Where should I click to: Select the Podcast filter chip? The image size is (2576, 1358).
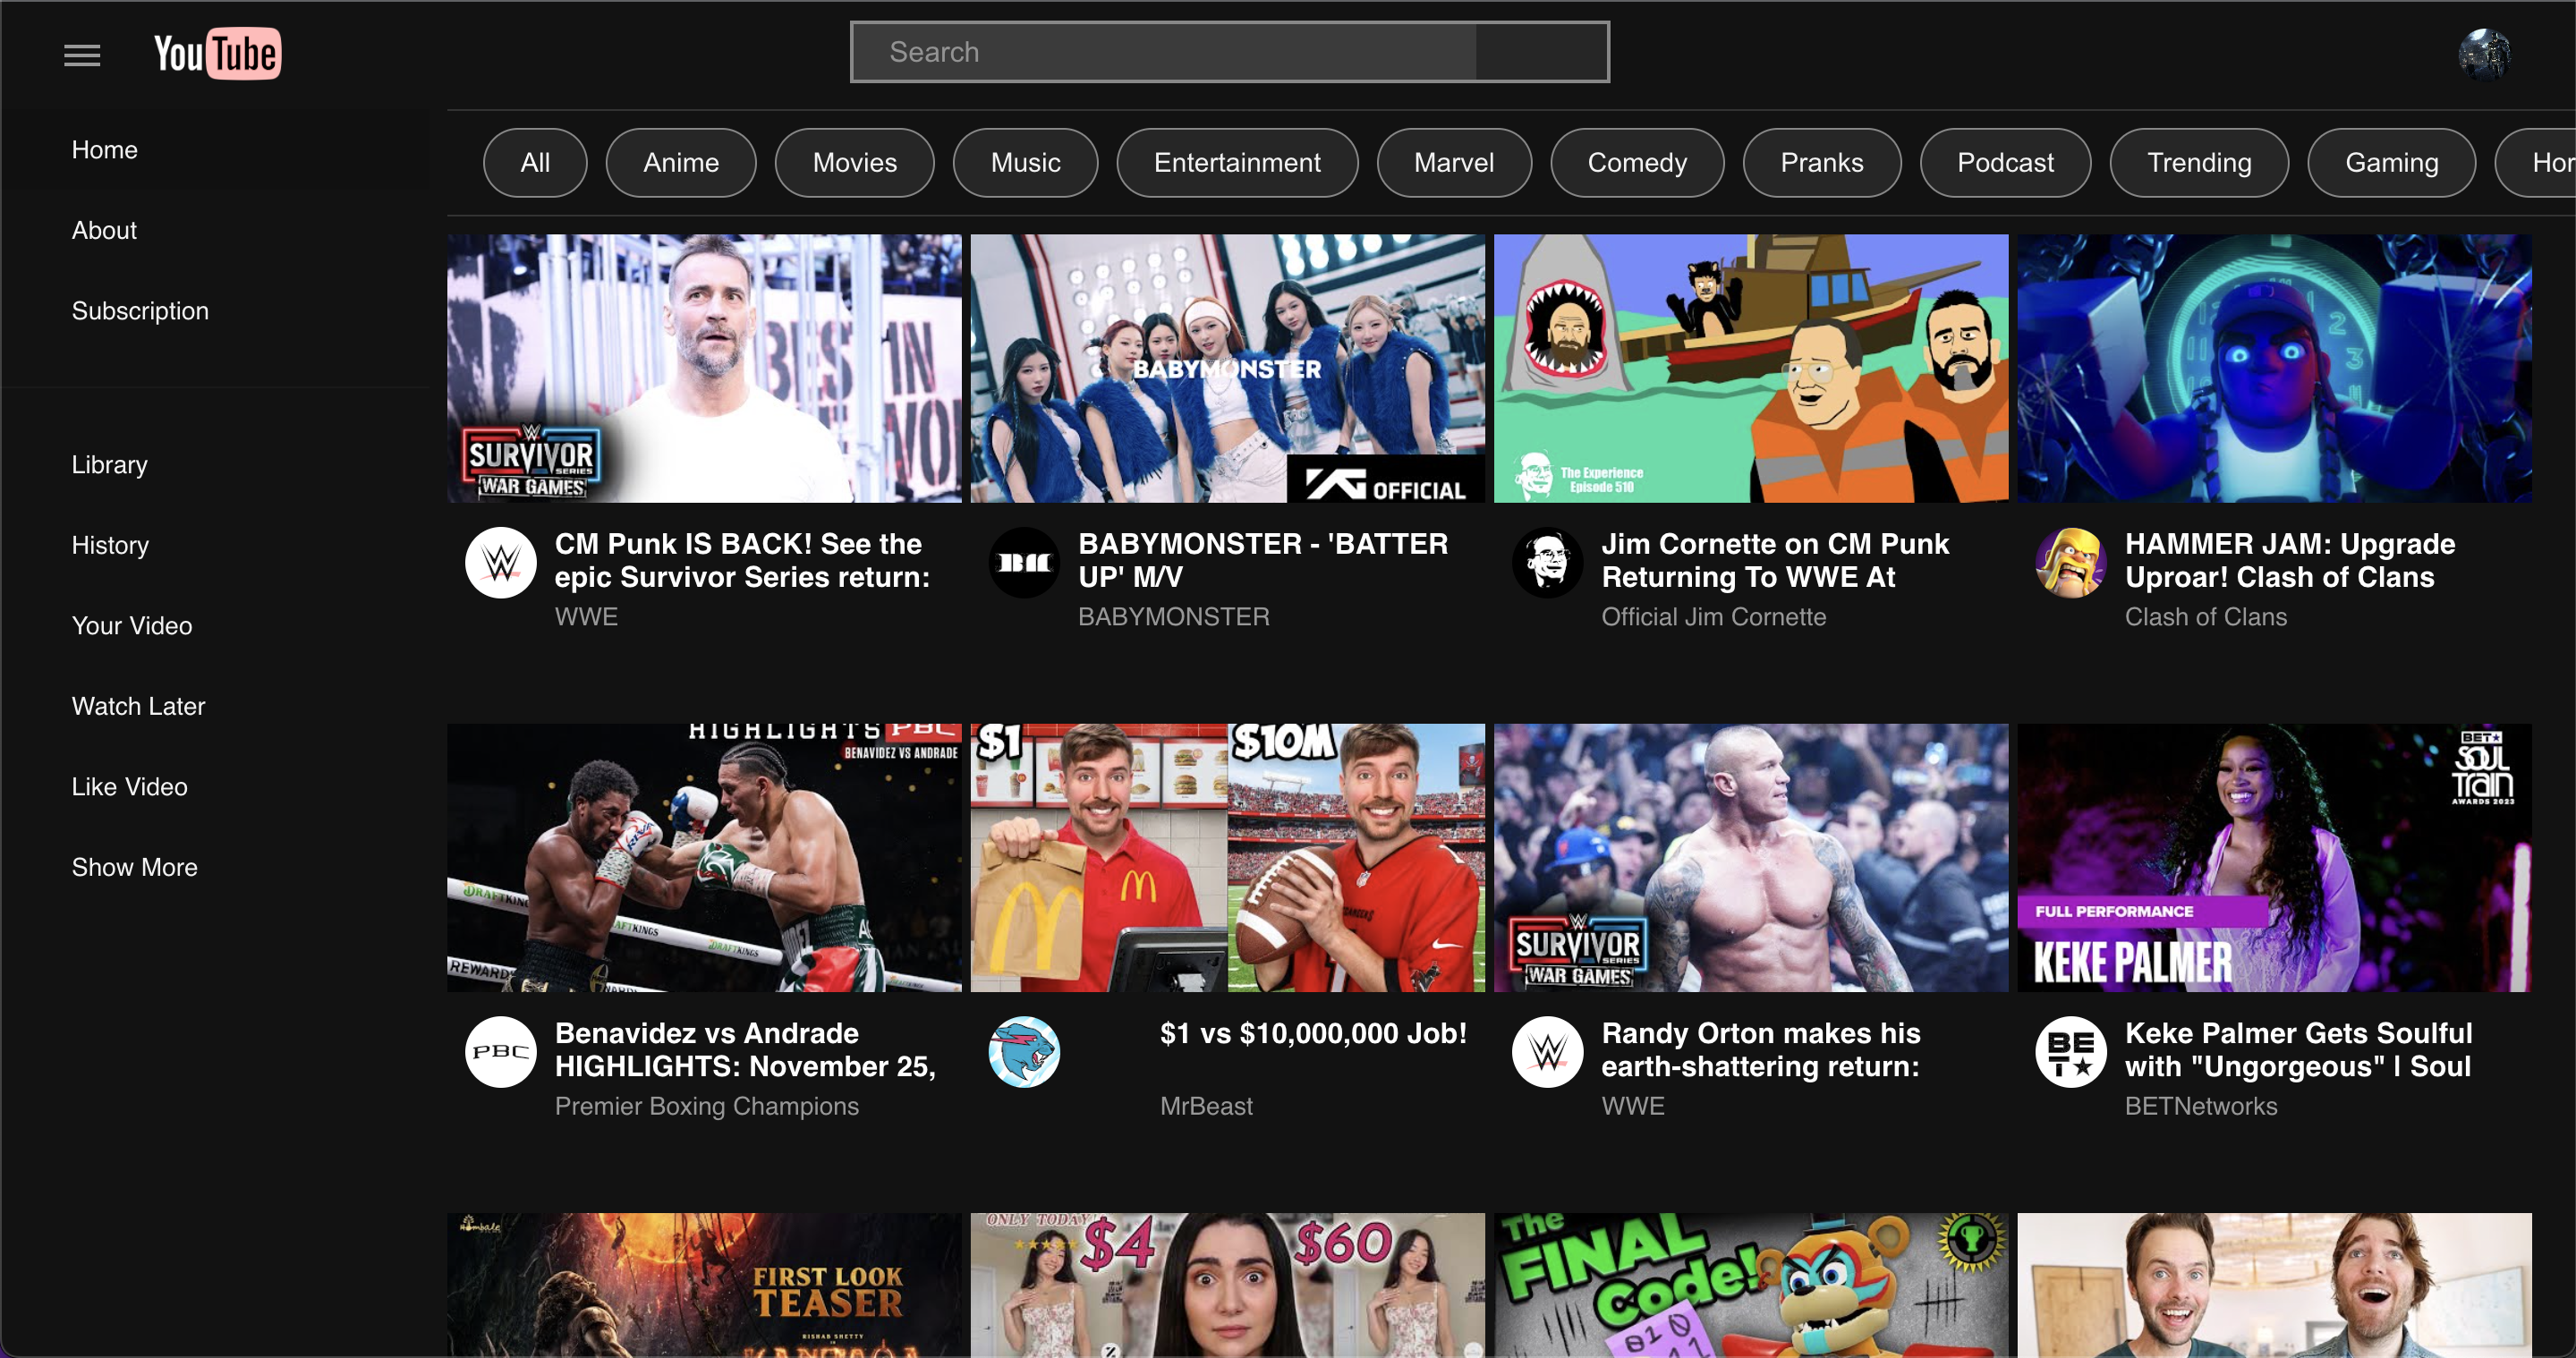pos(2005,163)
